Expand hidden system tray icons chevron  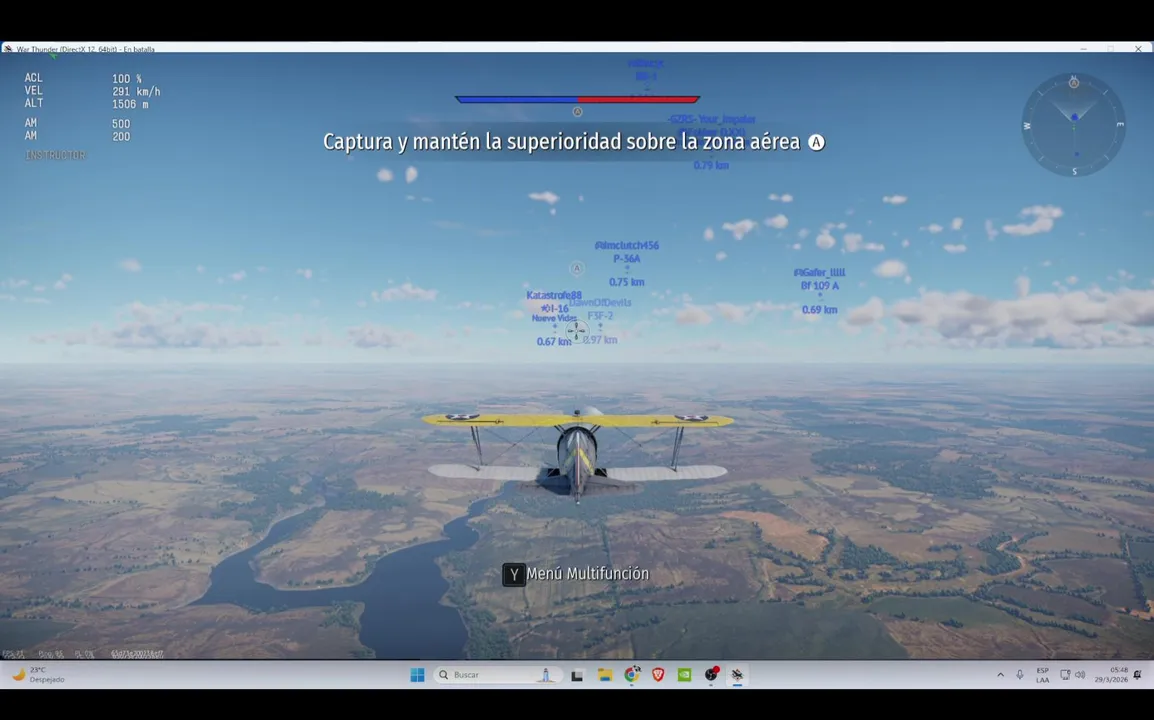click(1000, 675)
